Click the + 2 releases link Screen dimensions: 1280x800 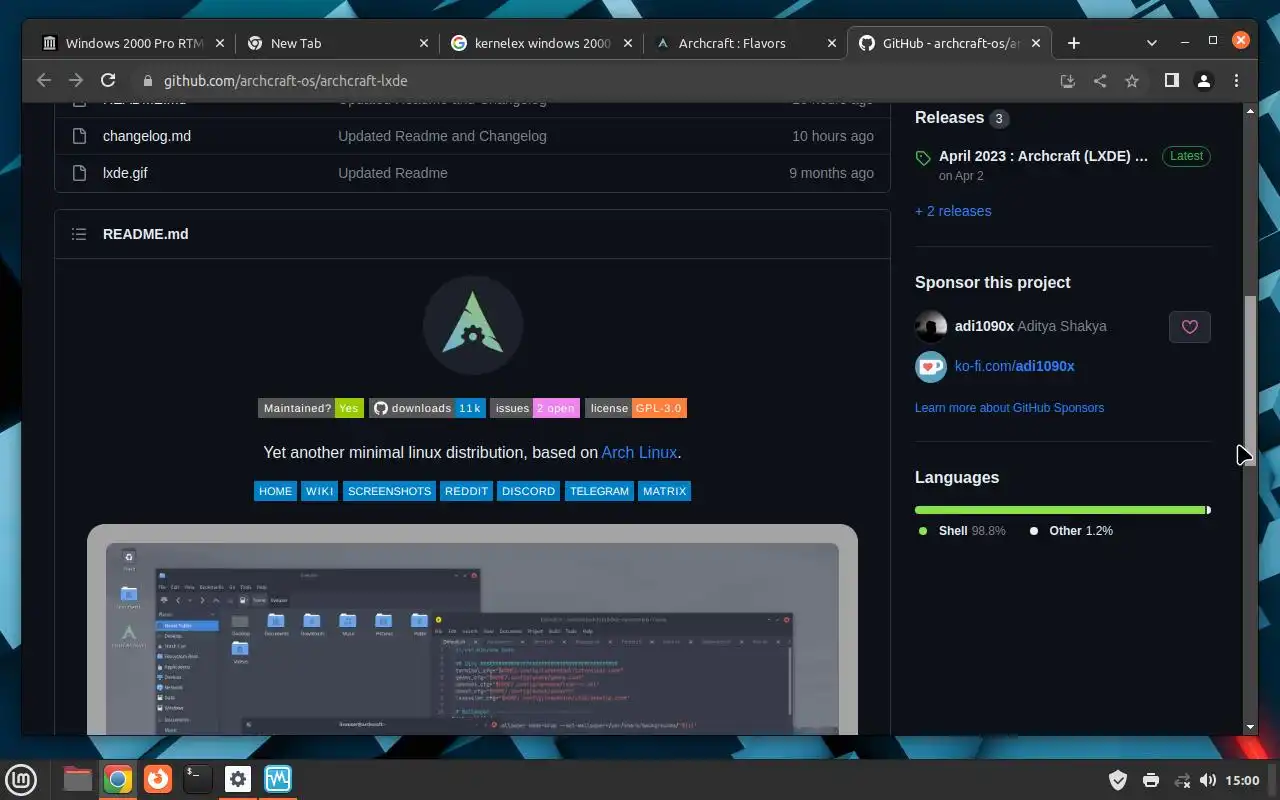point(953,211)
